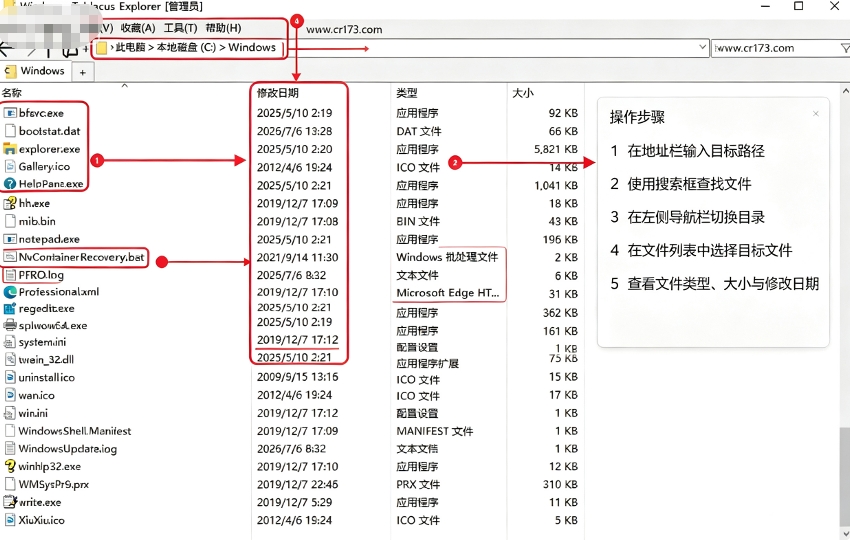Open the address bar history dropdown
This screenshot has width=850, height=540.
pyautogui.click(x=702, y=48)
